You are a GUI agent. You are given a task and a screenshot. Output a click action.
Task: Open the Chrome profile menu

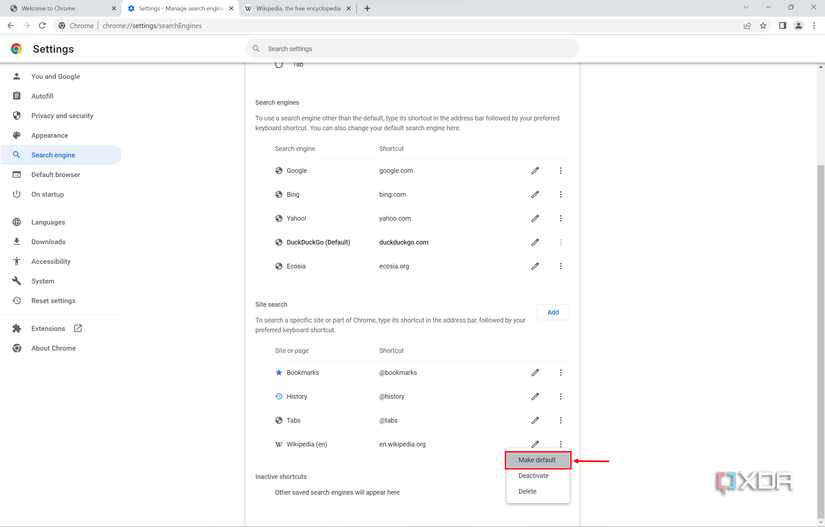click(x=798, y=25)
